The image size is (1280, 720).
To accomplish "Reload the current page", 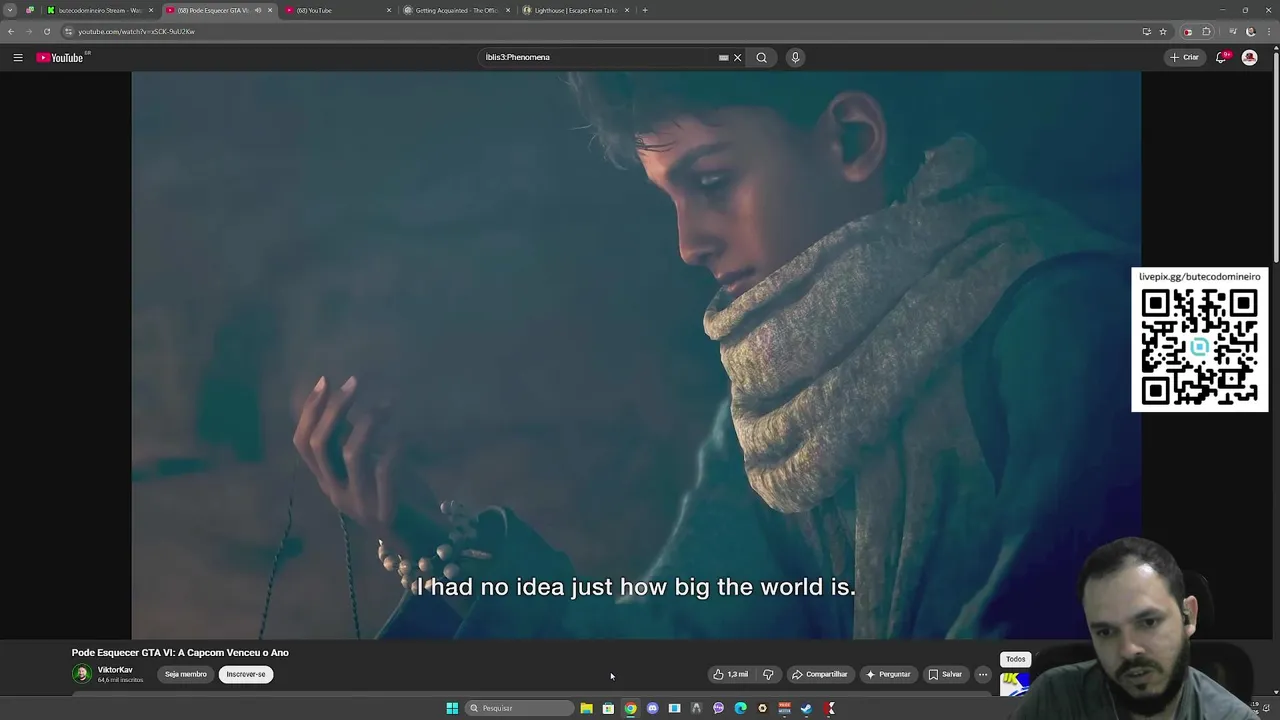I will tap(46, 31).
